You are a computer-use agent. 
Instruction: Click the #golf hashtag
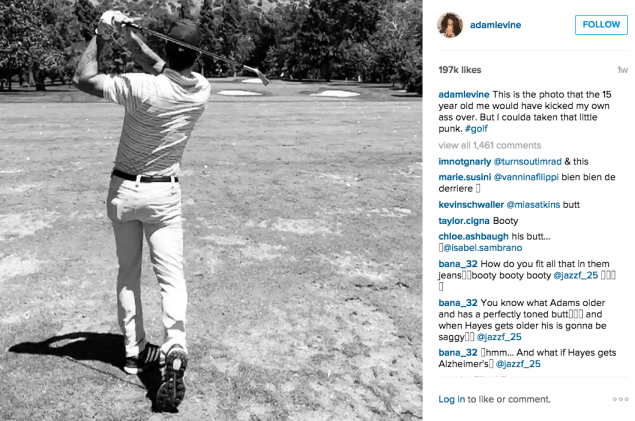pos(476,129)
